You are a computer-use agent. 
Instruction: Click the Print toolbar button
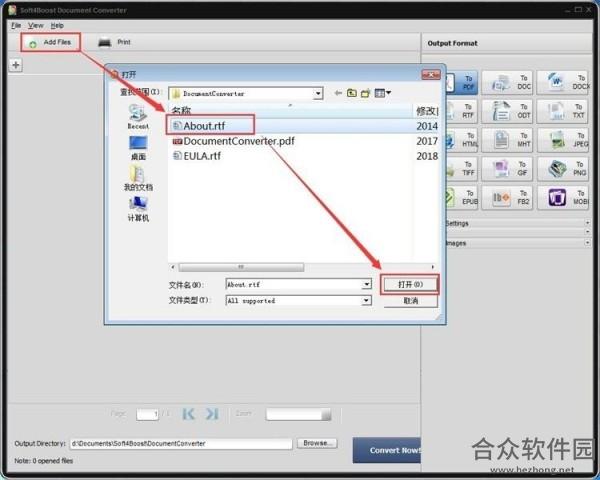[114, 42]
